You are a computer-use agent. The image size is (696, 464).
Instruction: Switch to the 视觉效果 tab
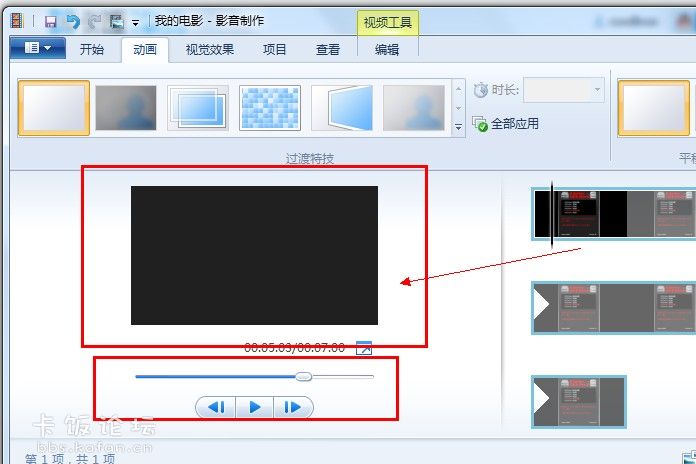(x=210, y=49)
